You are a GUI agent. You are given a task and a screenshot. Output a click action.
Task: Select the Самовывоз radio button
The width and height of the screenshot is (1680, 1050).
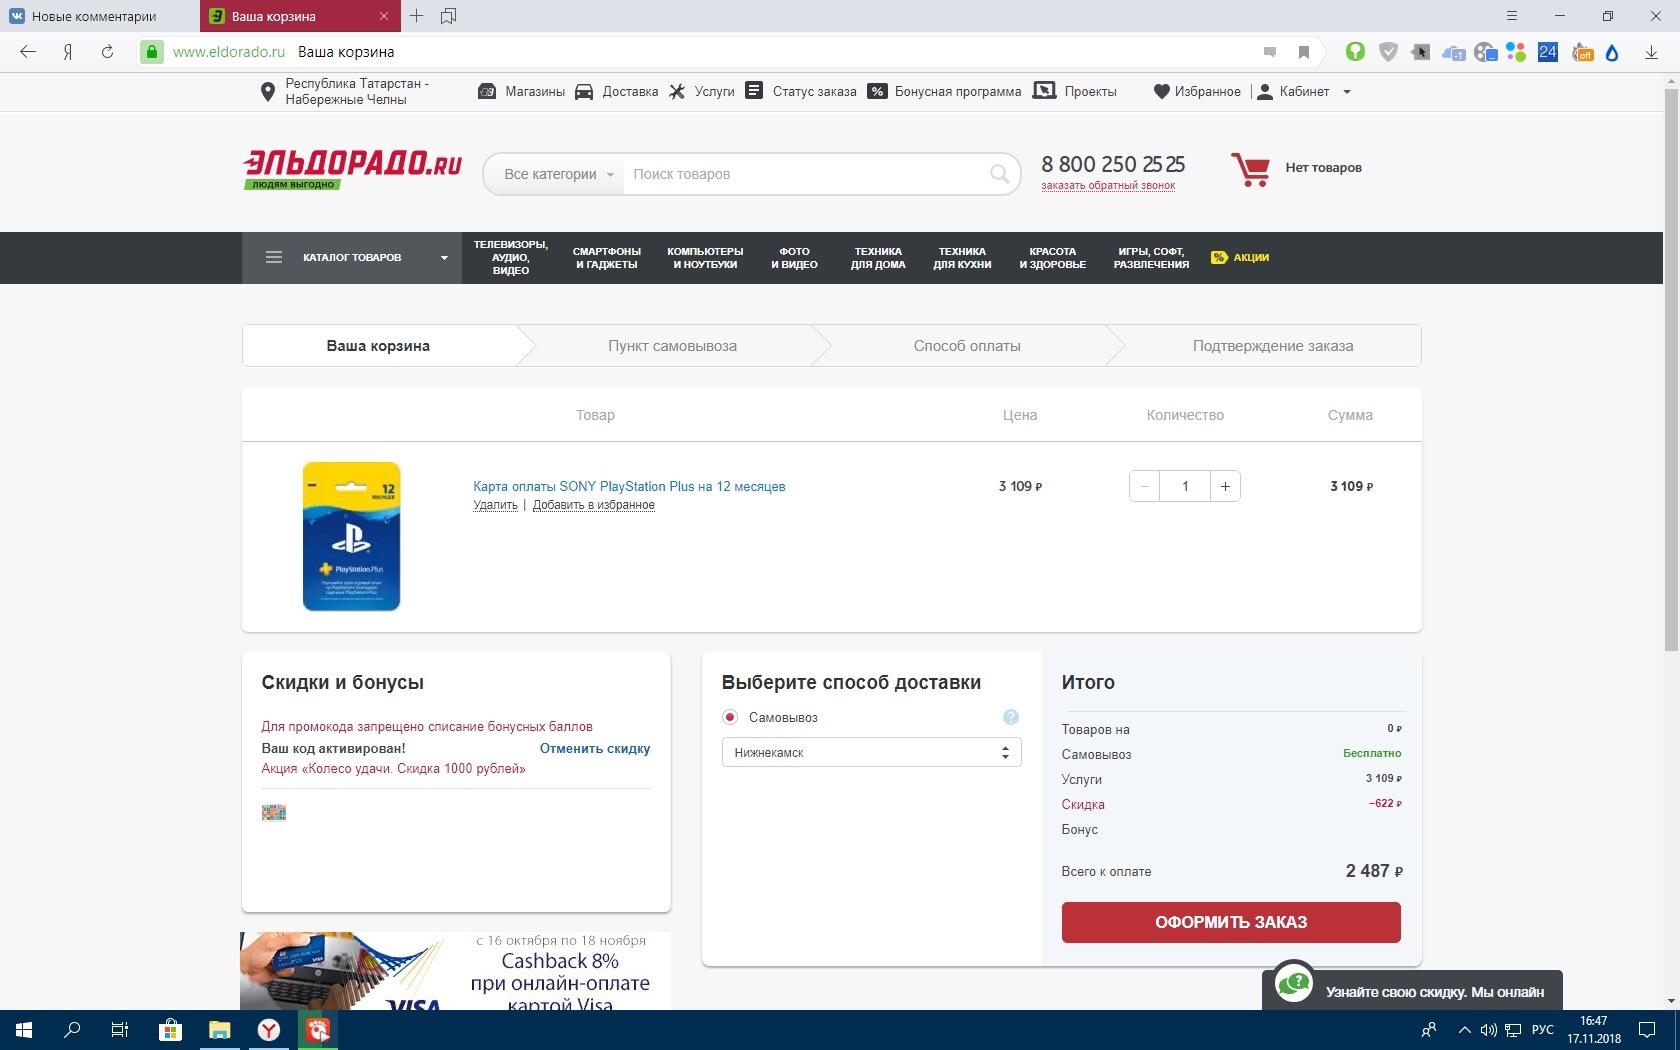coord(730,717)
